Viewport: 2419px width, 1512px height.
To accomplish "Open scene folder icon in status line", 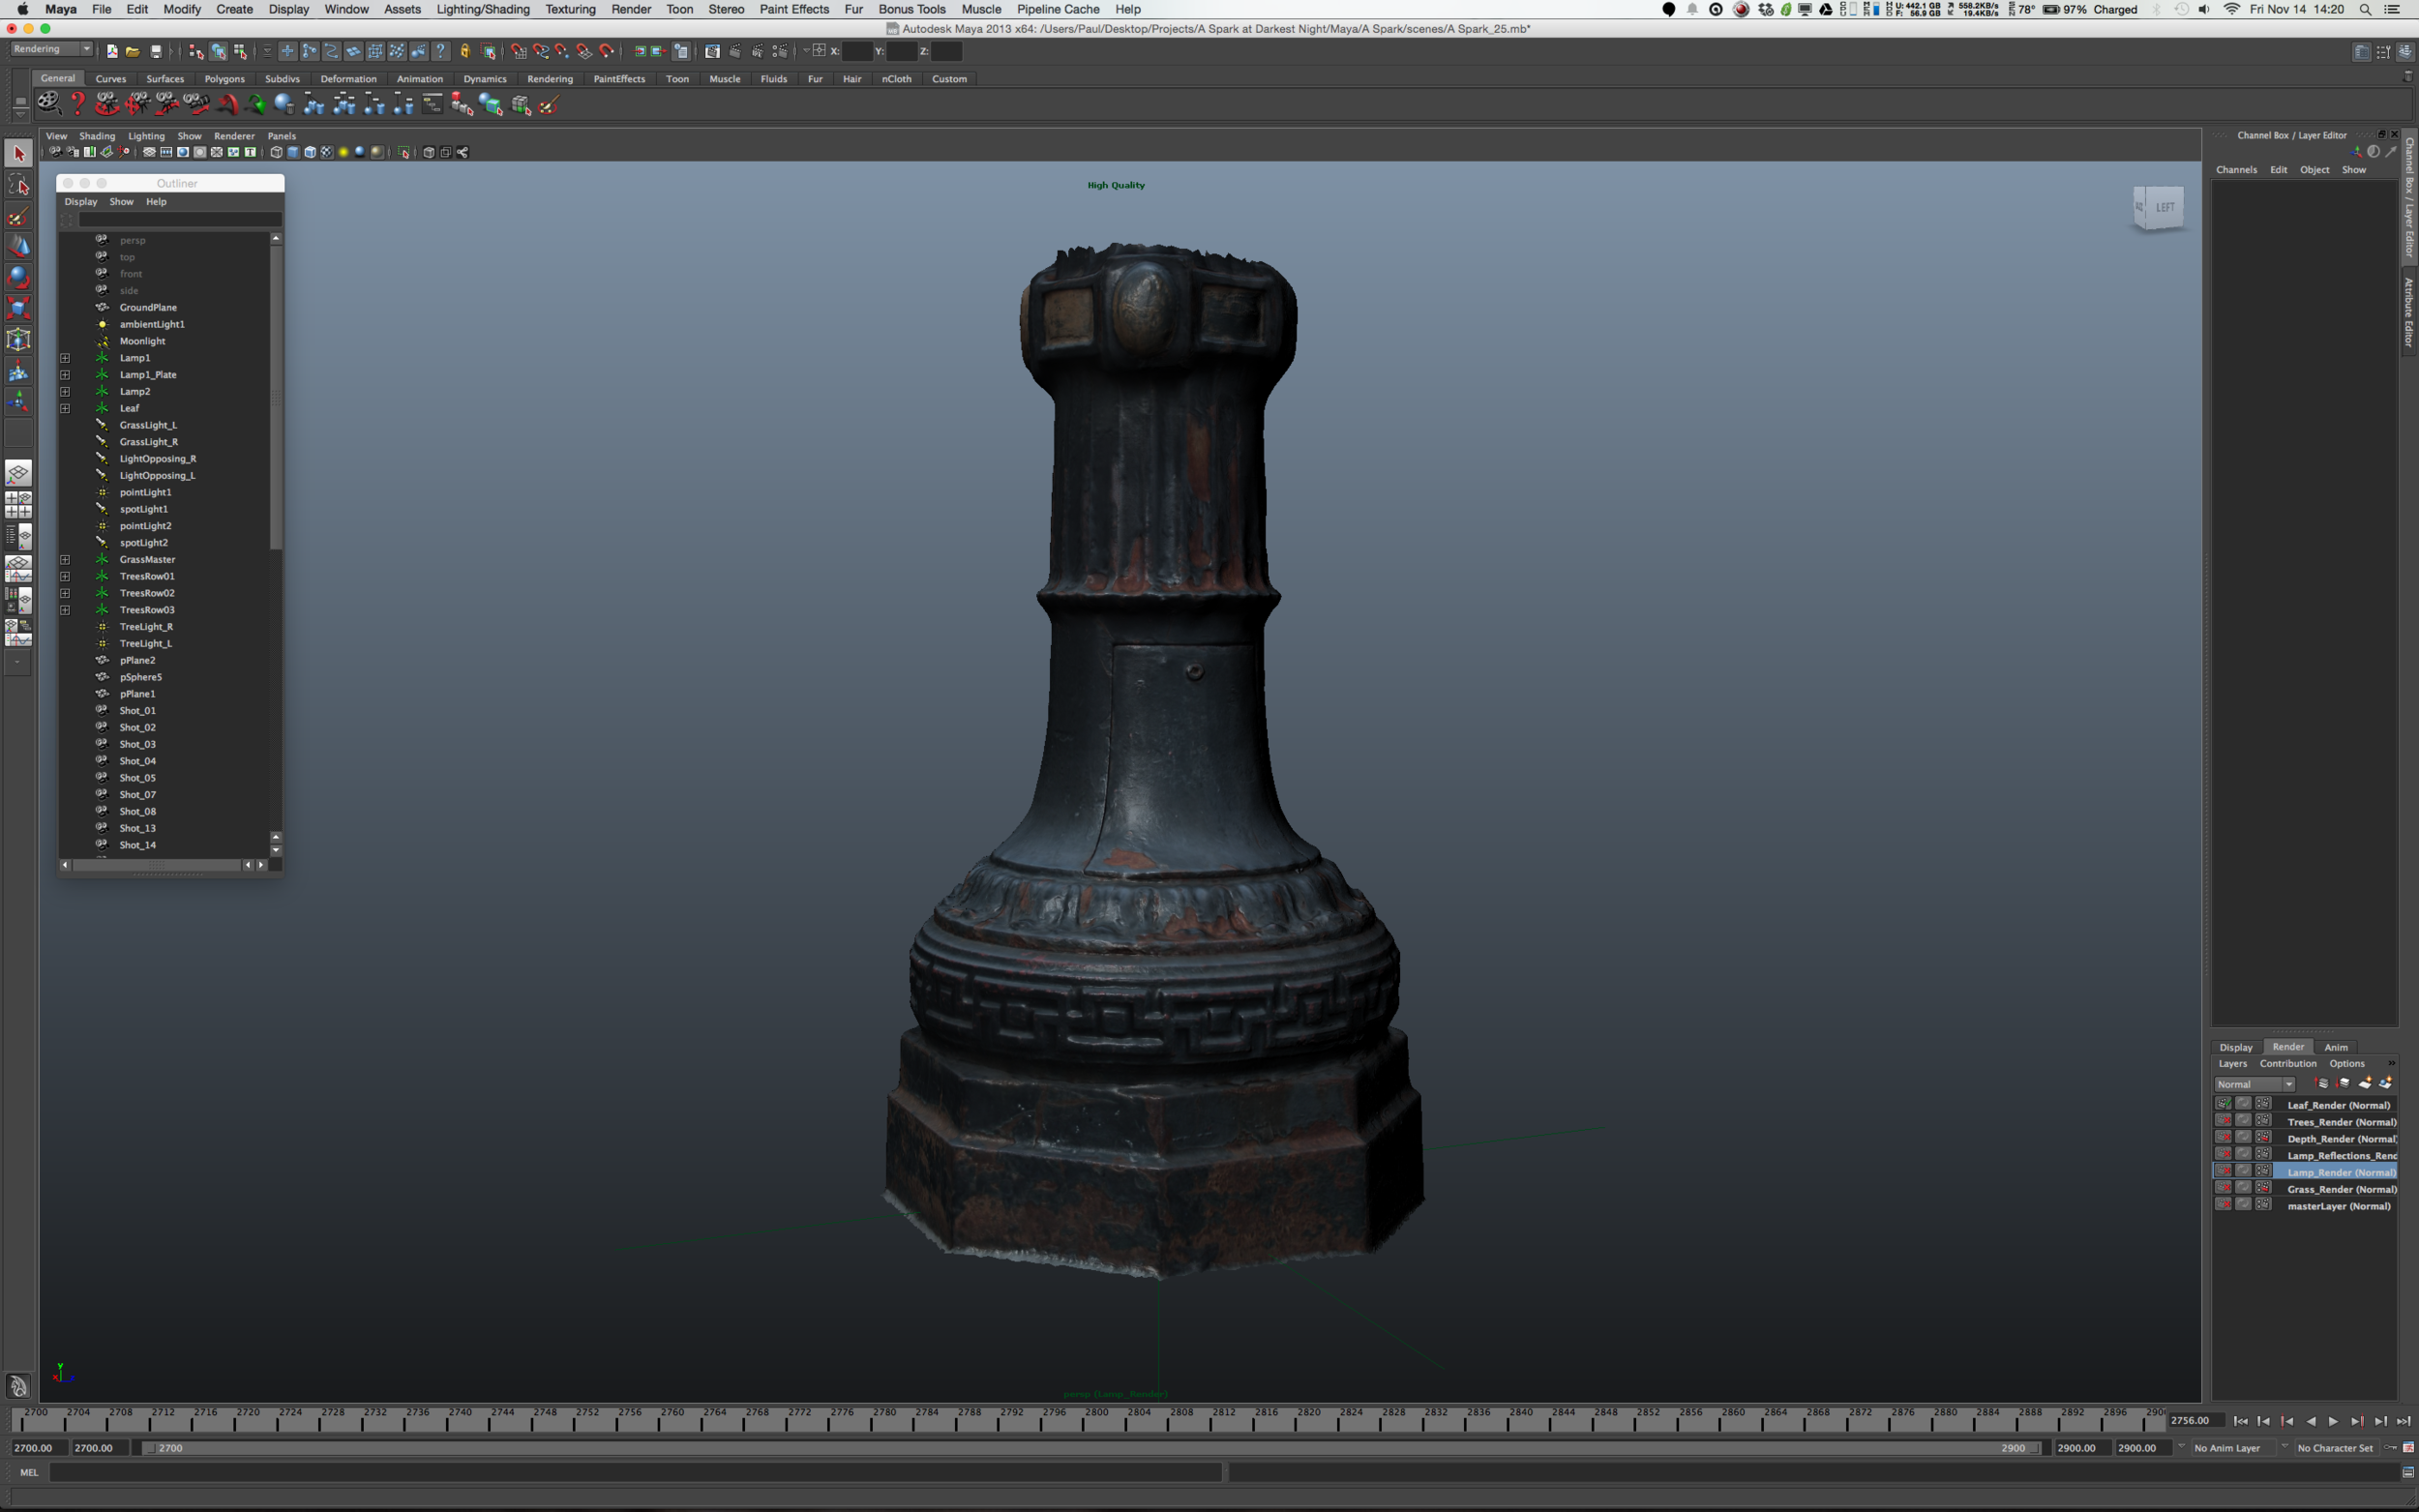I will (x=133, y=51).
